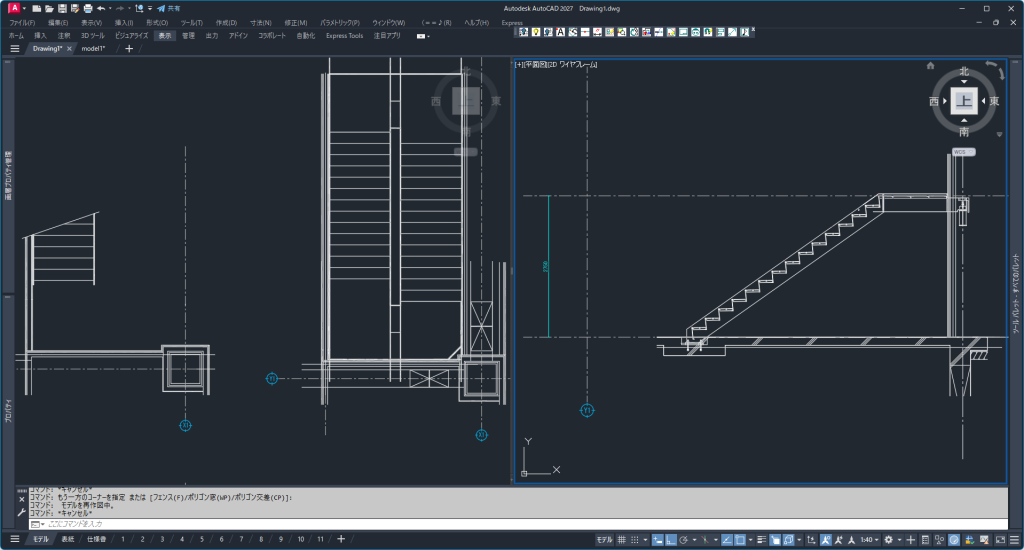This screenshot has height=550, width=1024.
Task: Toggle grid display in status bar
Action: 621,540
